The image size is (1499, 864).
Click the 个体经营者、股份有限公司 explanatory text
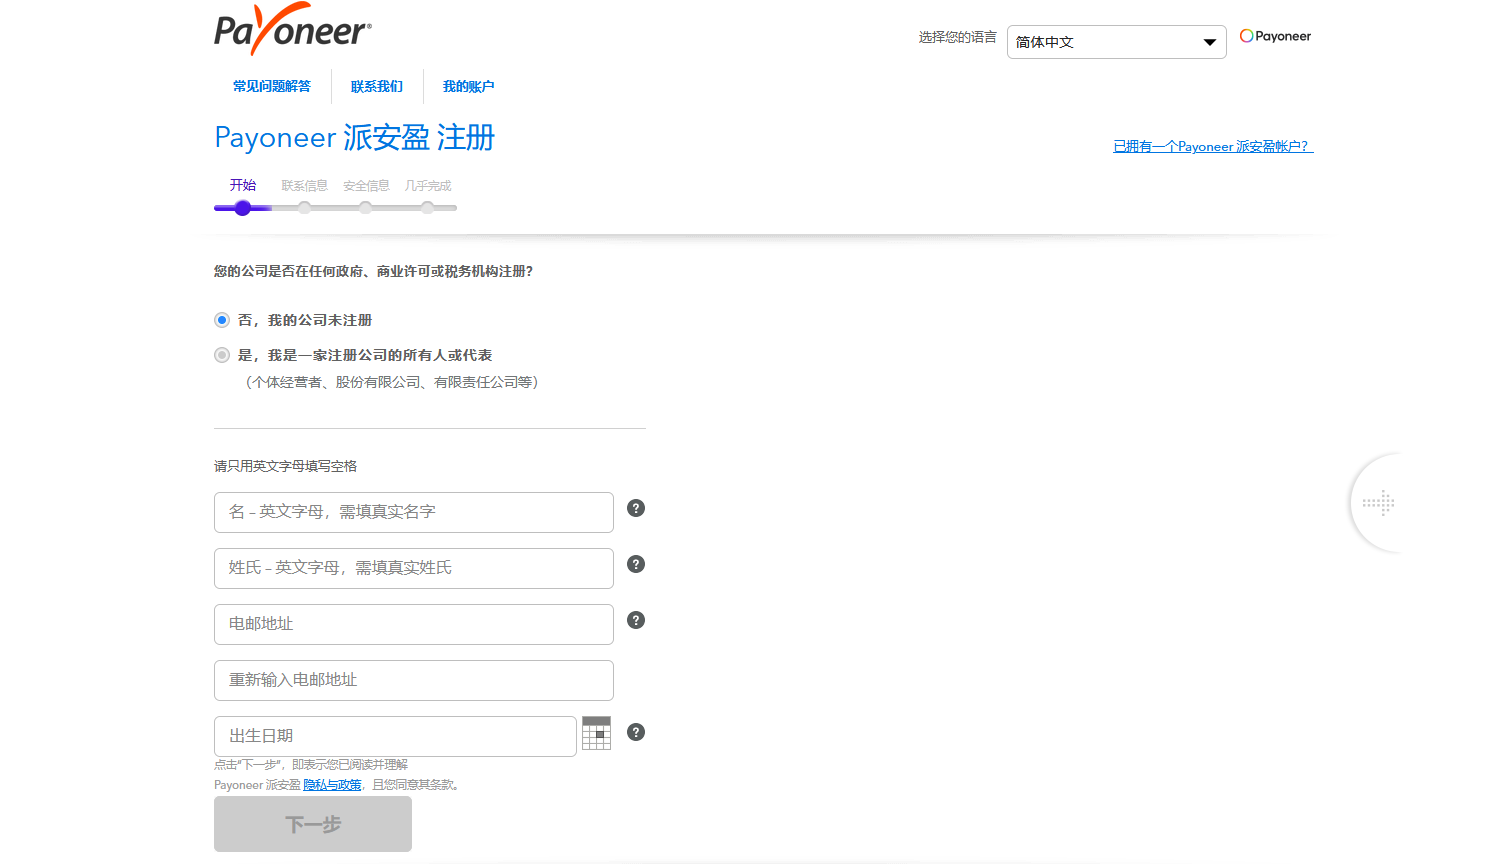pos(392,382)
